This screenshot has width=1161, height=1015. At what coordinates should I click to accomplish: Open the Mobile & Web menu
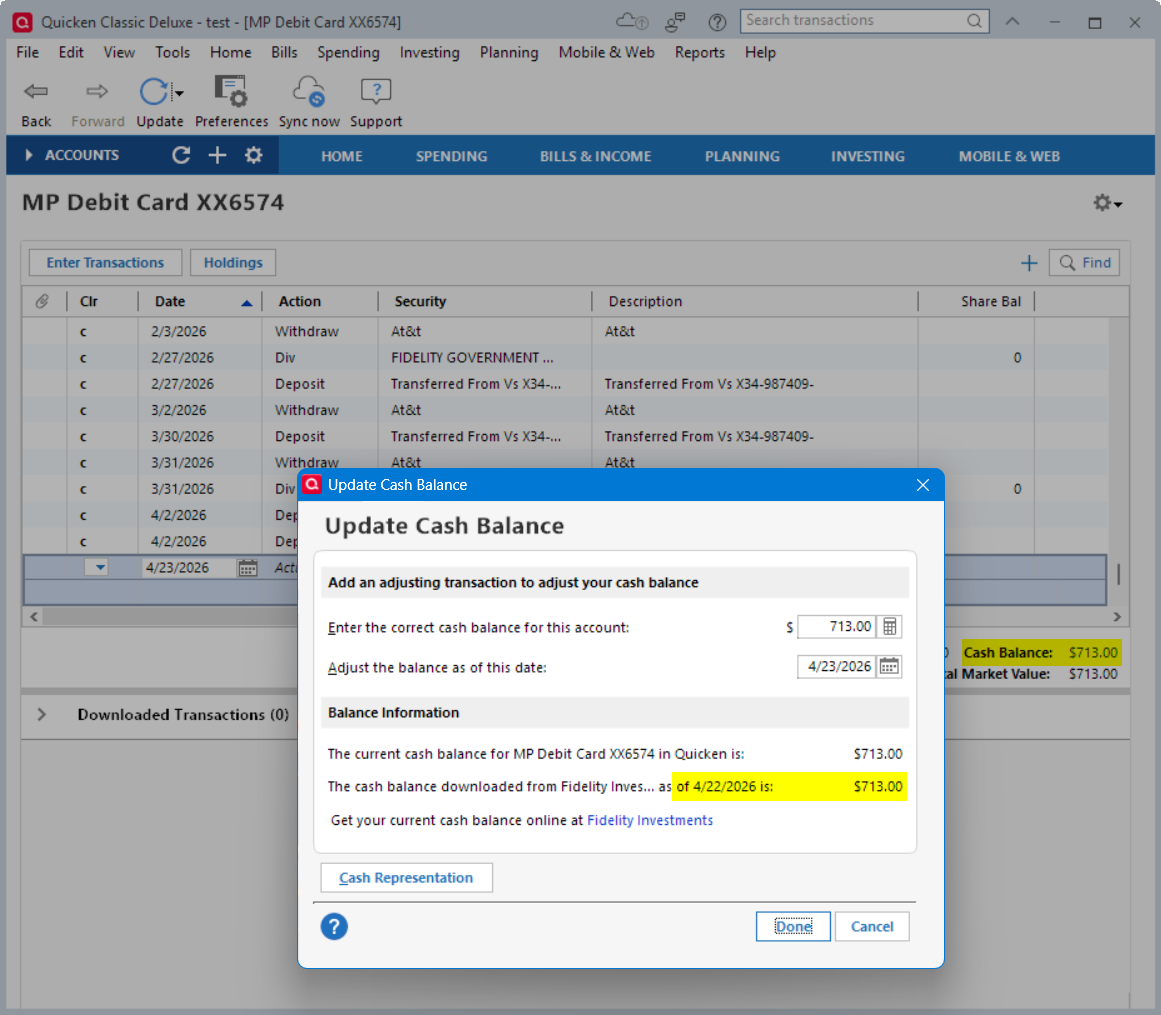606,53
